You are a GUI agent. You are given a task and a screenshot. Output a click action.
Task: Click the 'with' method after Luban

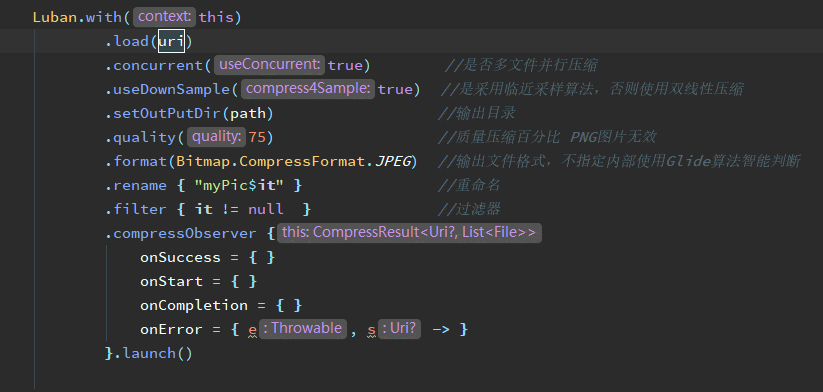[104, 17]
